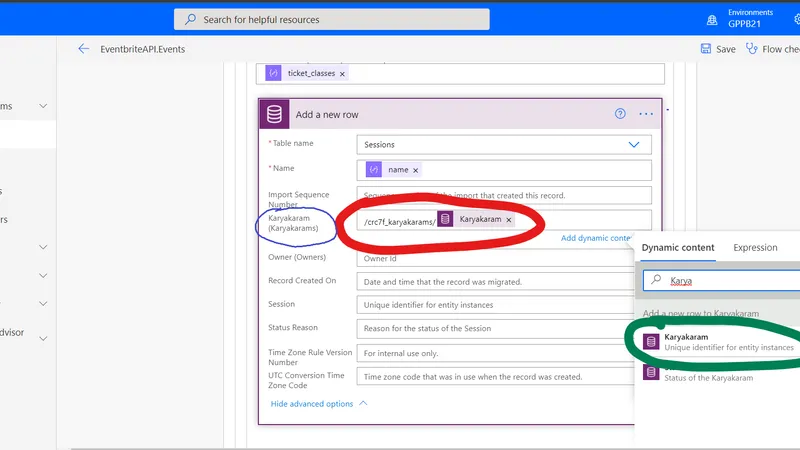Click the back arrow next to EventbriteAPI.Events
The height and width of the screenshot is (450, 800).
click(x=84, y=49)
